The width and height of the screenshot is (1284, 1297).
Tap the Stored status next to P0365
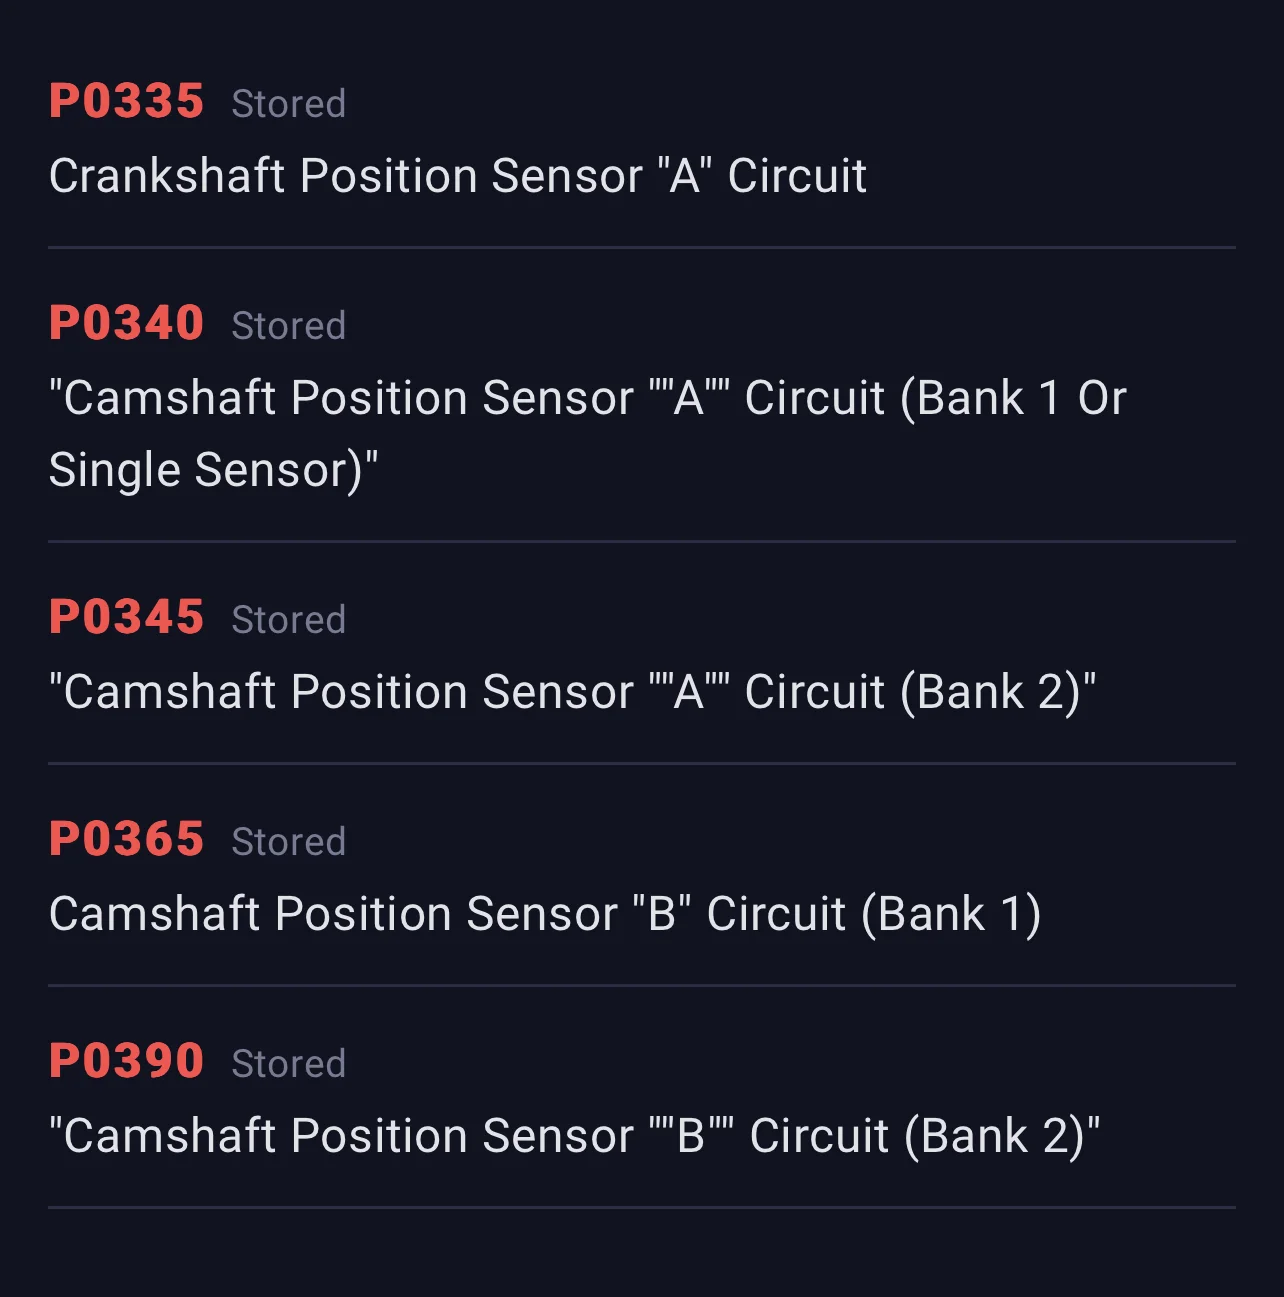click(289, 842)
